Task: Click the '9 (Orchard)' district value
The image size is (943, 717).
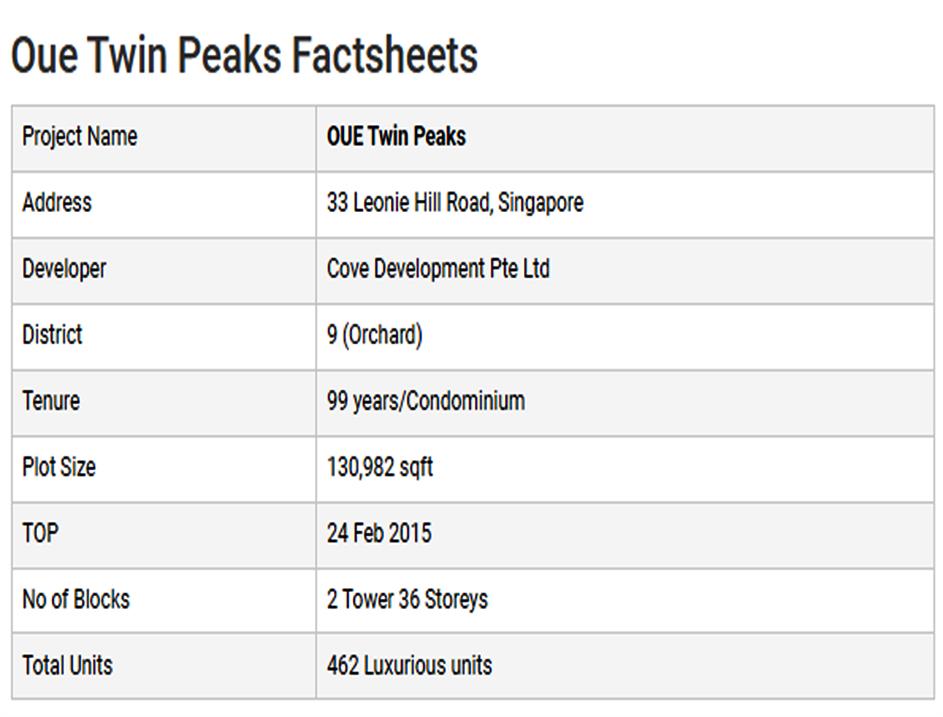Action: pos(374,335)
